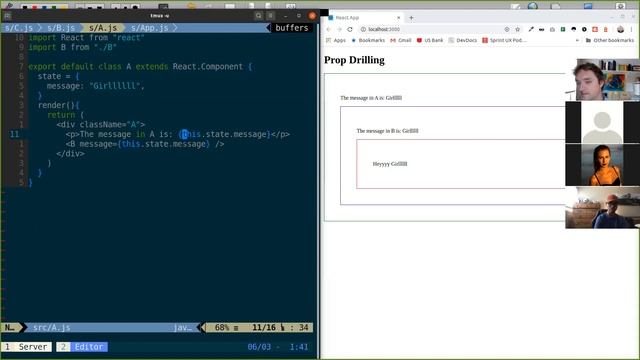
Task: Switch to the s/B.js buffer tab
Action: [x=61, y=28]
